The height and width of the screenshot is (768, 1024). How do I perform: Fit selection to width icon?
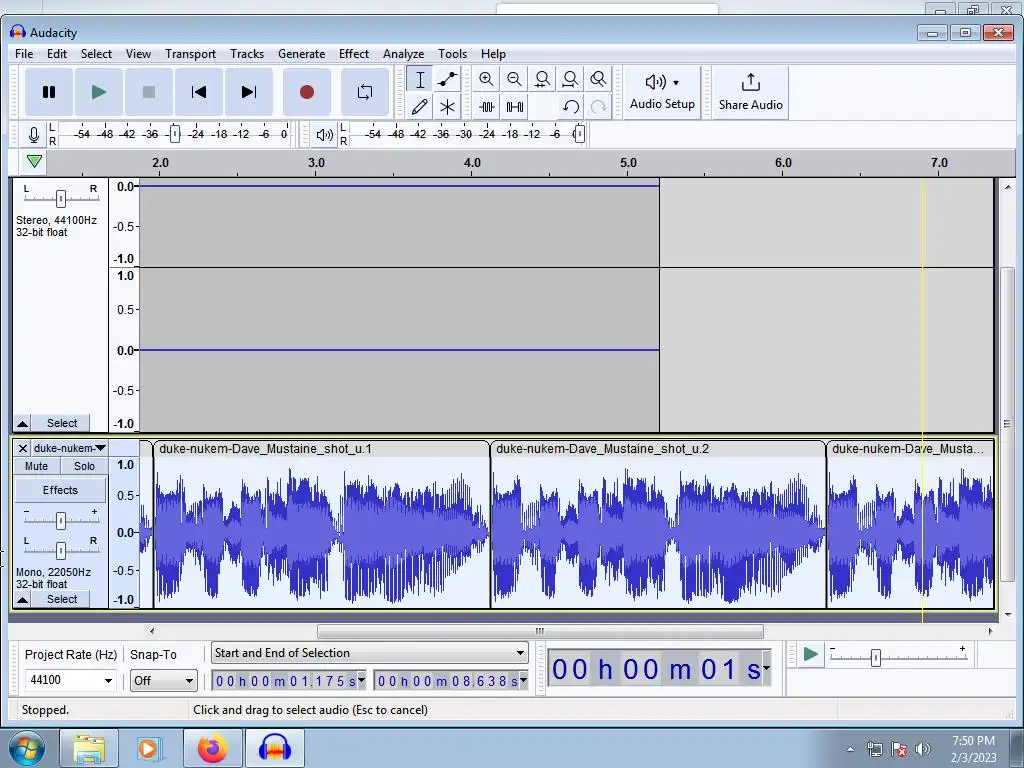[x=542, y=80]
